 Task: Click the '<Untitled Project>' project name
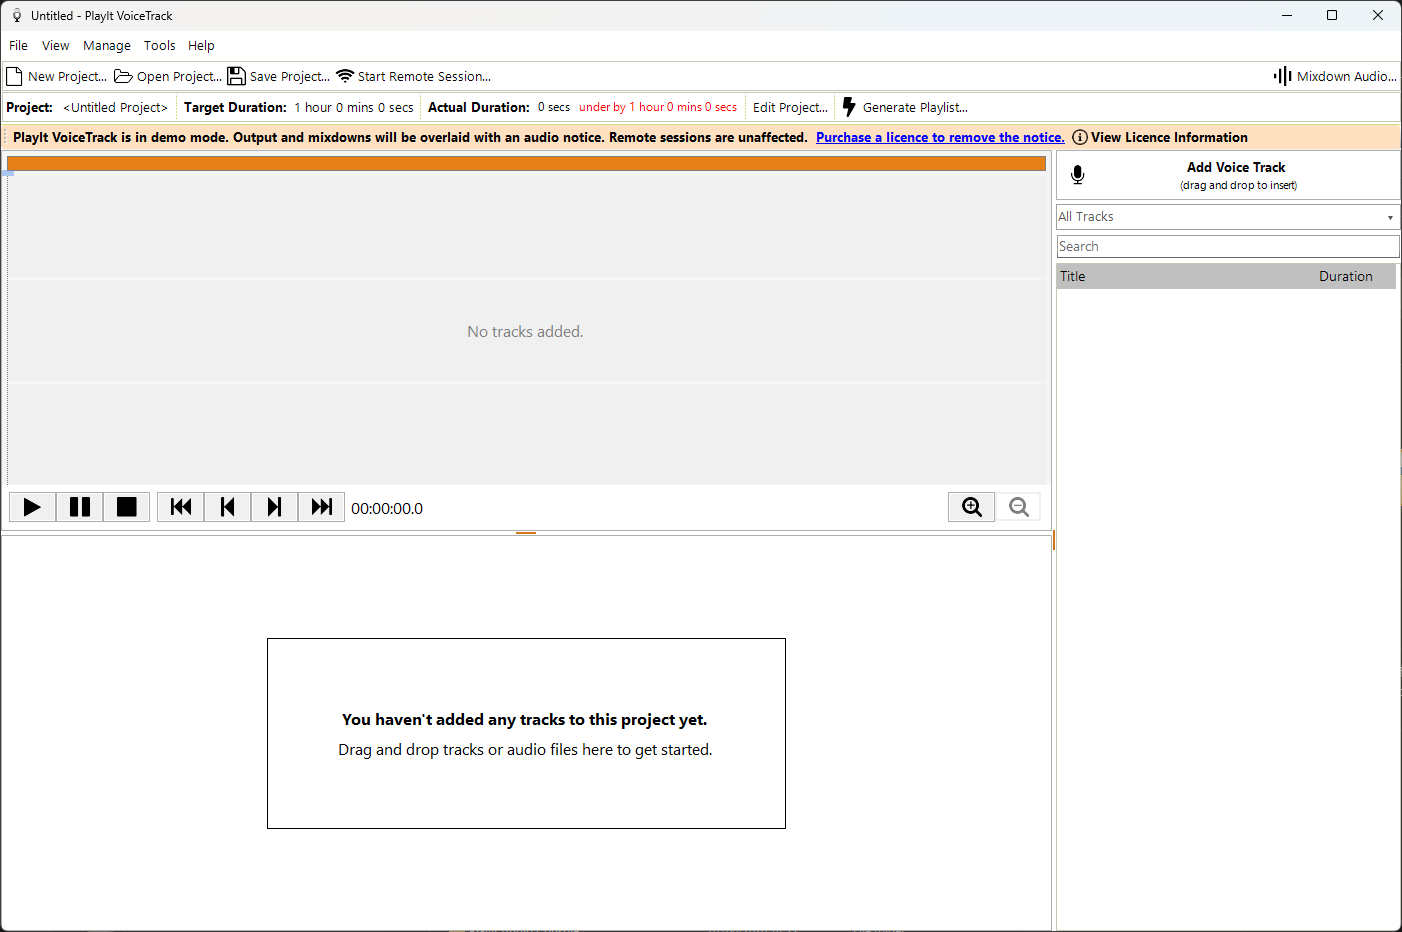click(x=115, y=107)
